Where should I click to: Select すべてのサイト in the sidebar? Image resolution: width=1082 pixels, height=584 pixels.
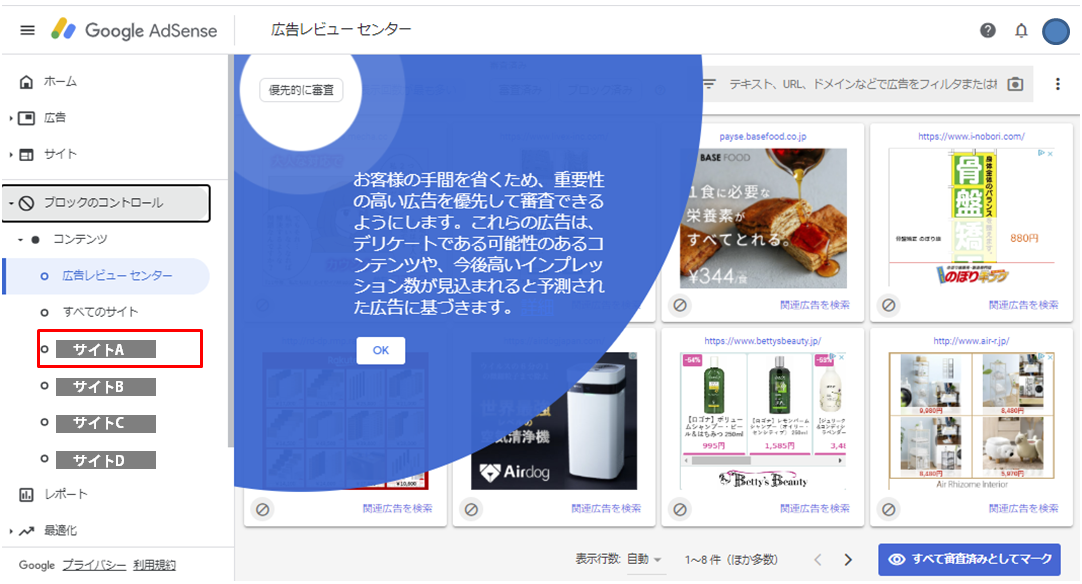[x=101, y=312]
